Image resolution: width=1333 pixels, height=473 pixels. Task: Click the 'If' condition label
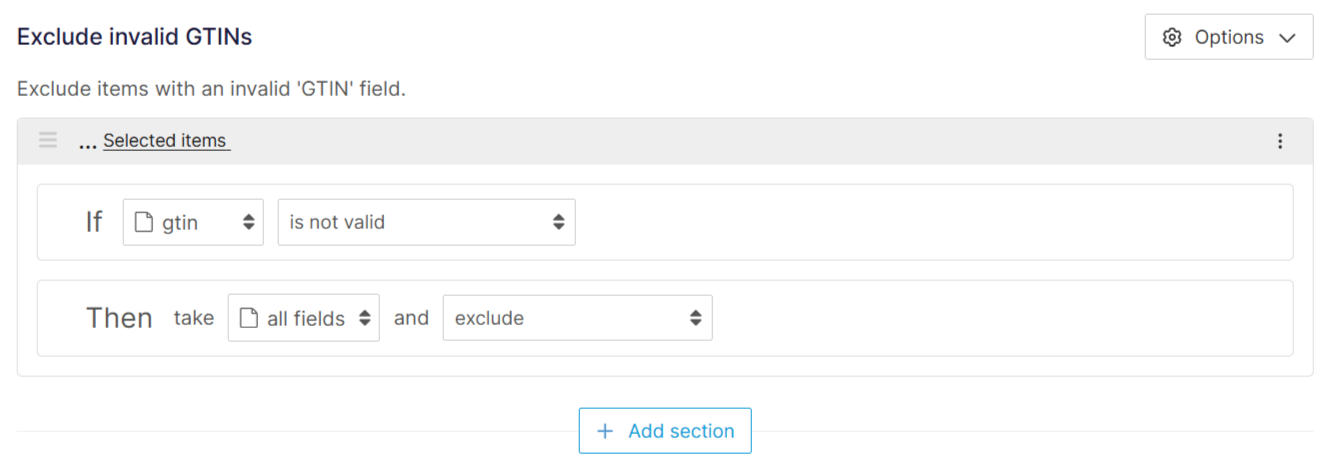point(94,222)
